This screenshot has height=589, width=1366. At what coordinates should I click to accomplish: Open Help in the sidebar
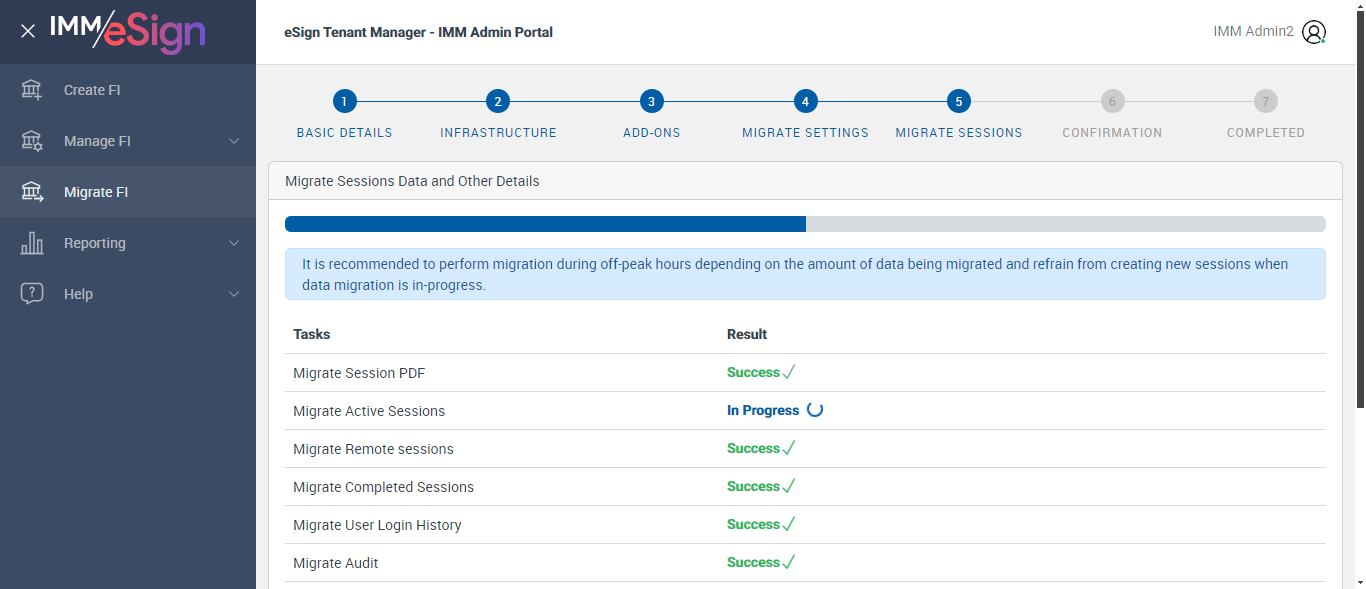(x=128, y=294)
